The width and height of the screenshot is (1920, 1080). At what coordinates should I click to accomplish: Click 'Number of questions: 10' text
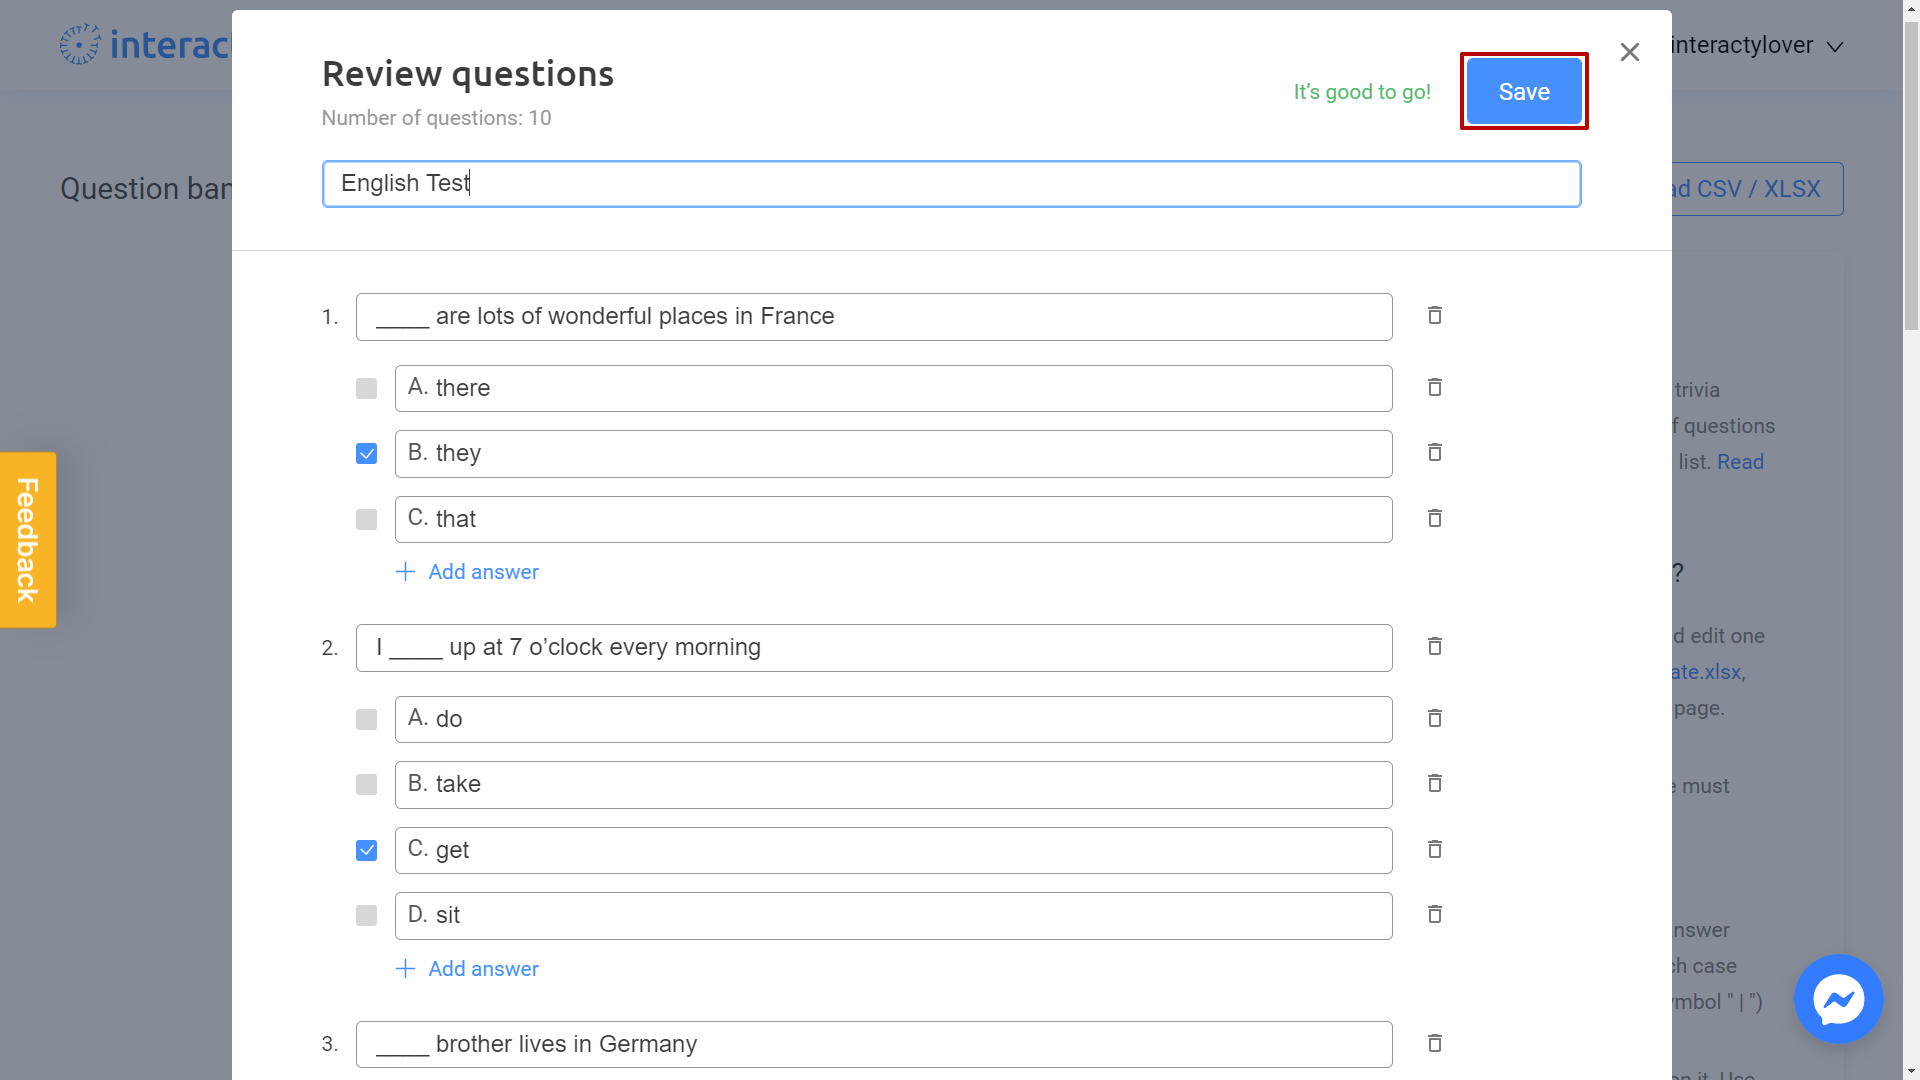tap(437, 118)
